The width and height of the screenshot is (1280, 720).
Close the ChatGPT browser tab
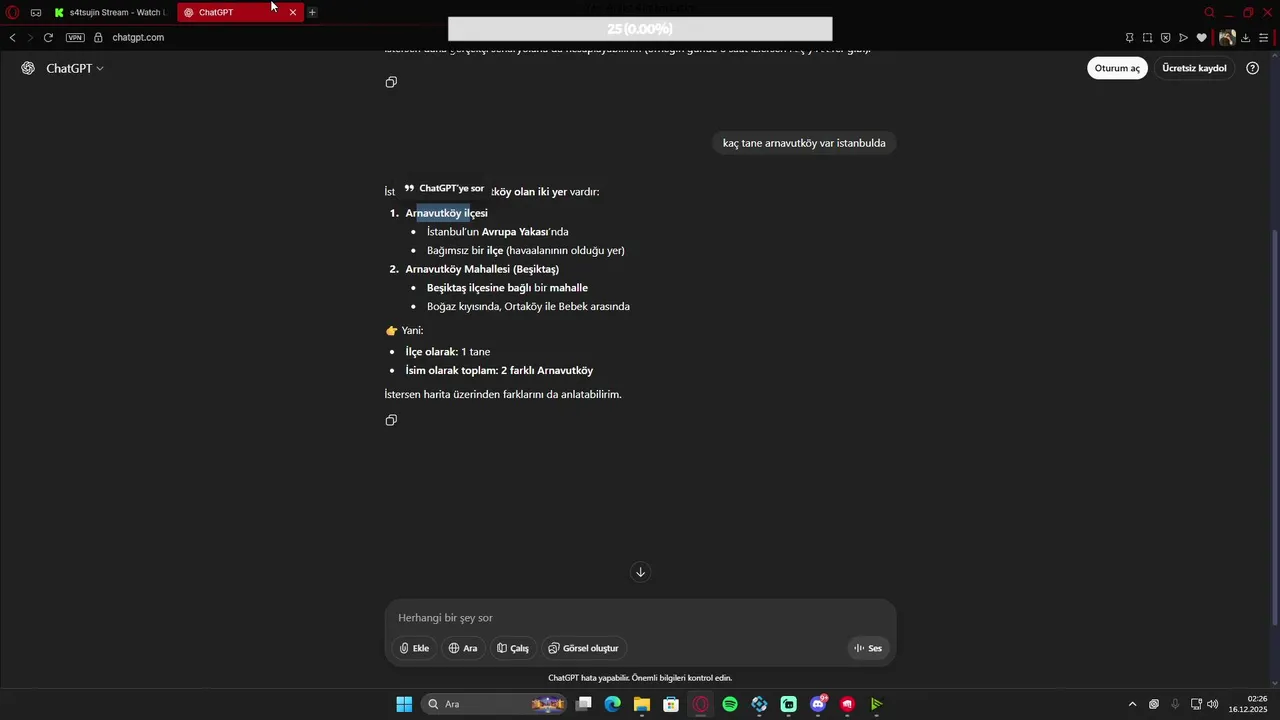(293, 12)
